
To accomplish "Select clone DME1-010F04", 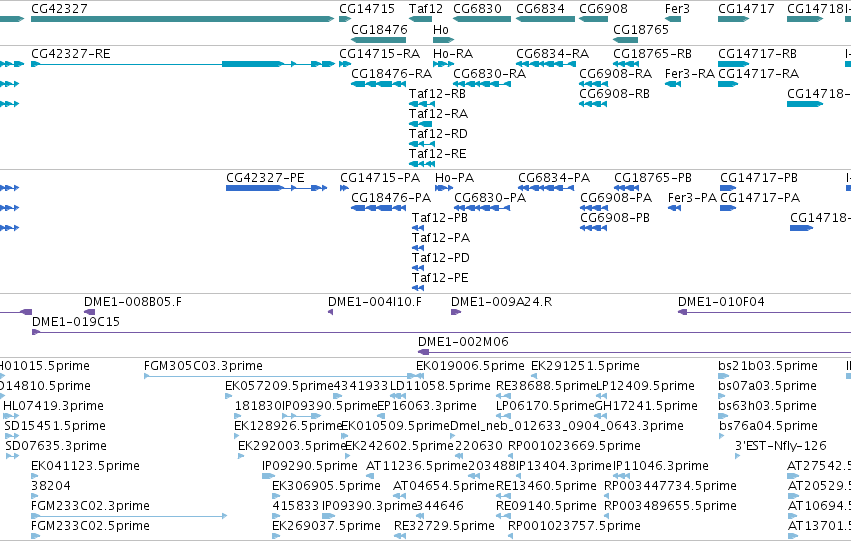I will [721, 302].
